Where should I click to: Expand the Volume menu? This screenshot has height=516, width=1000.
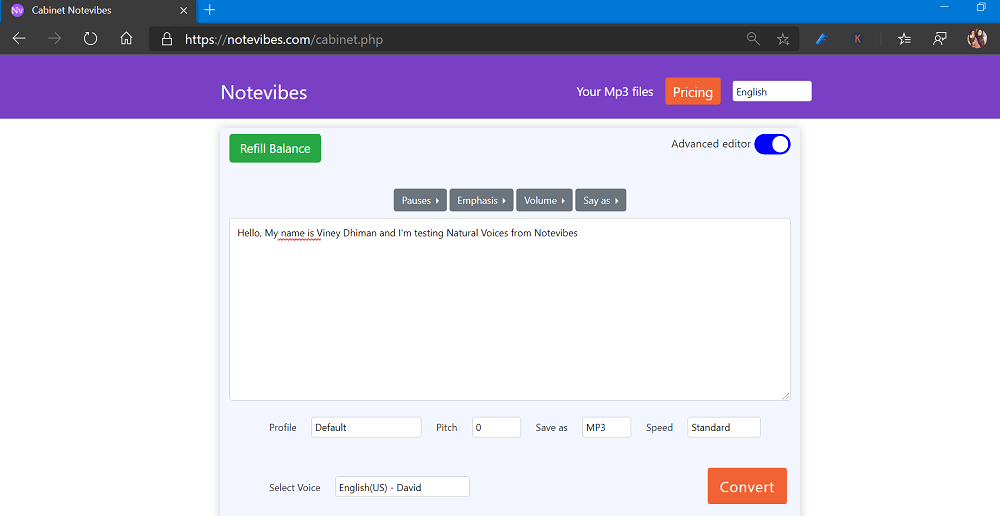545,200
